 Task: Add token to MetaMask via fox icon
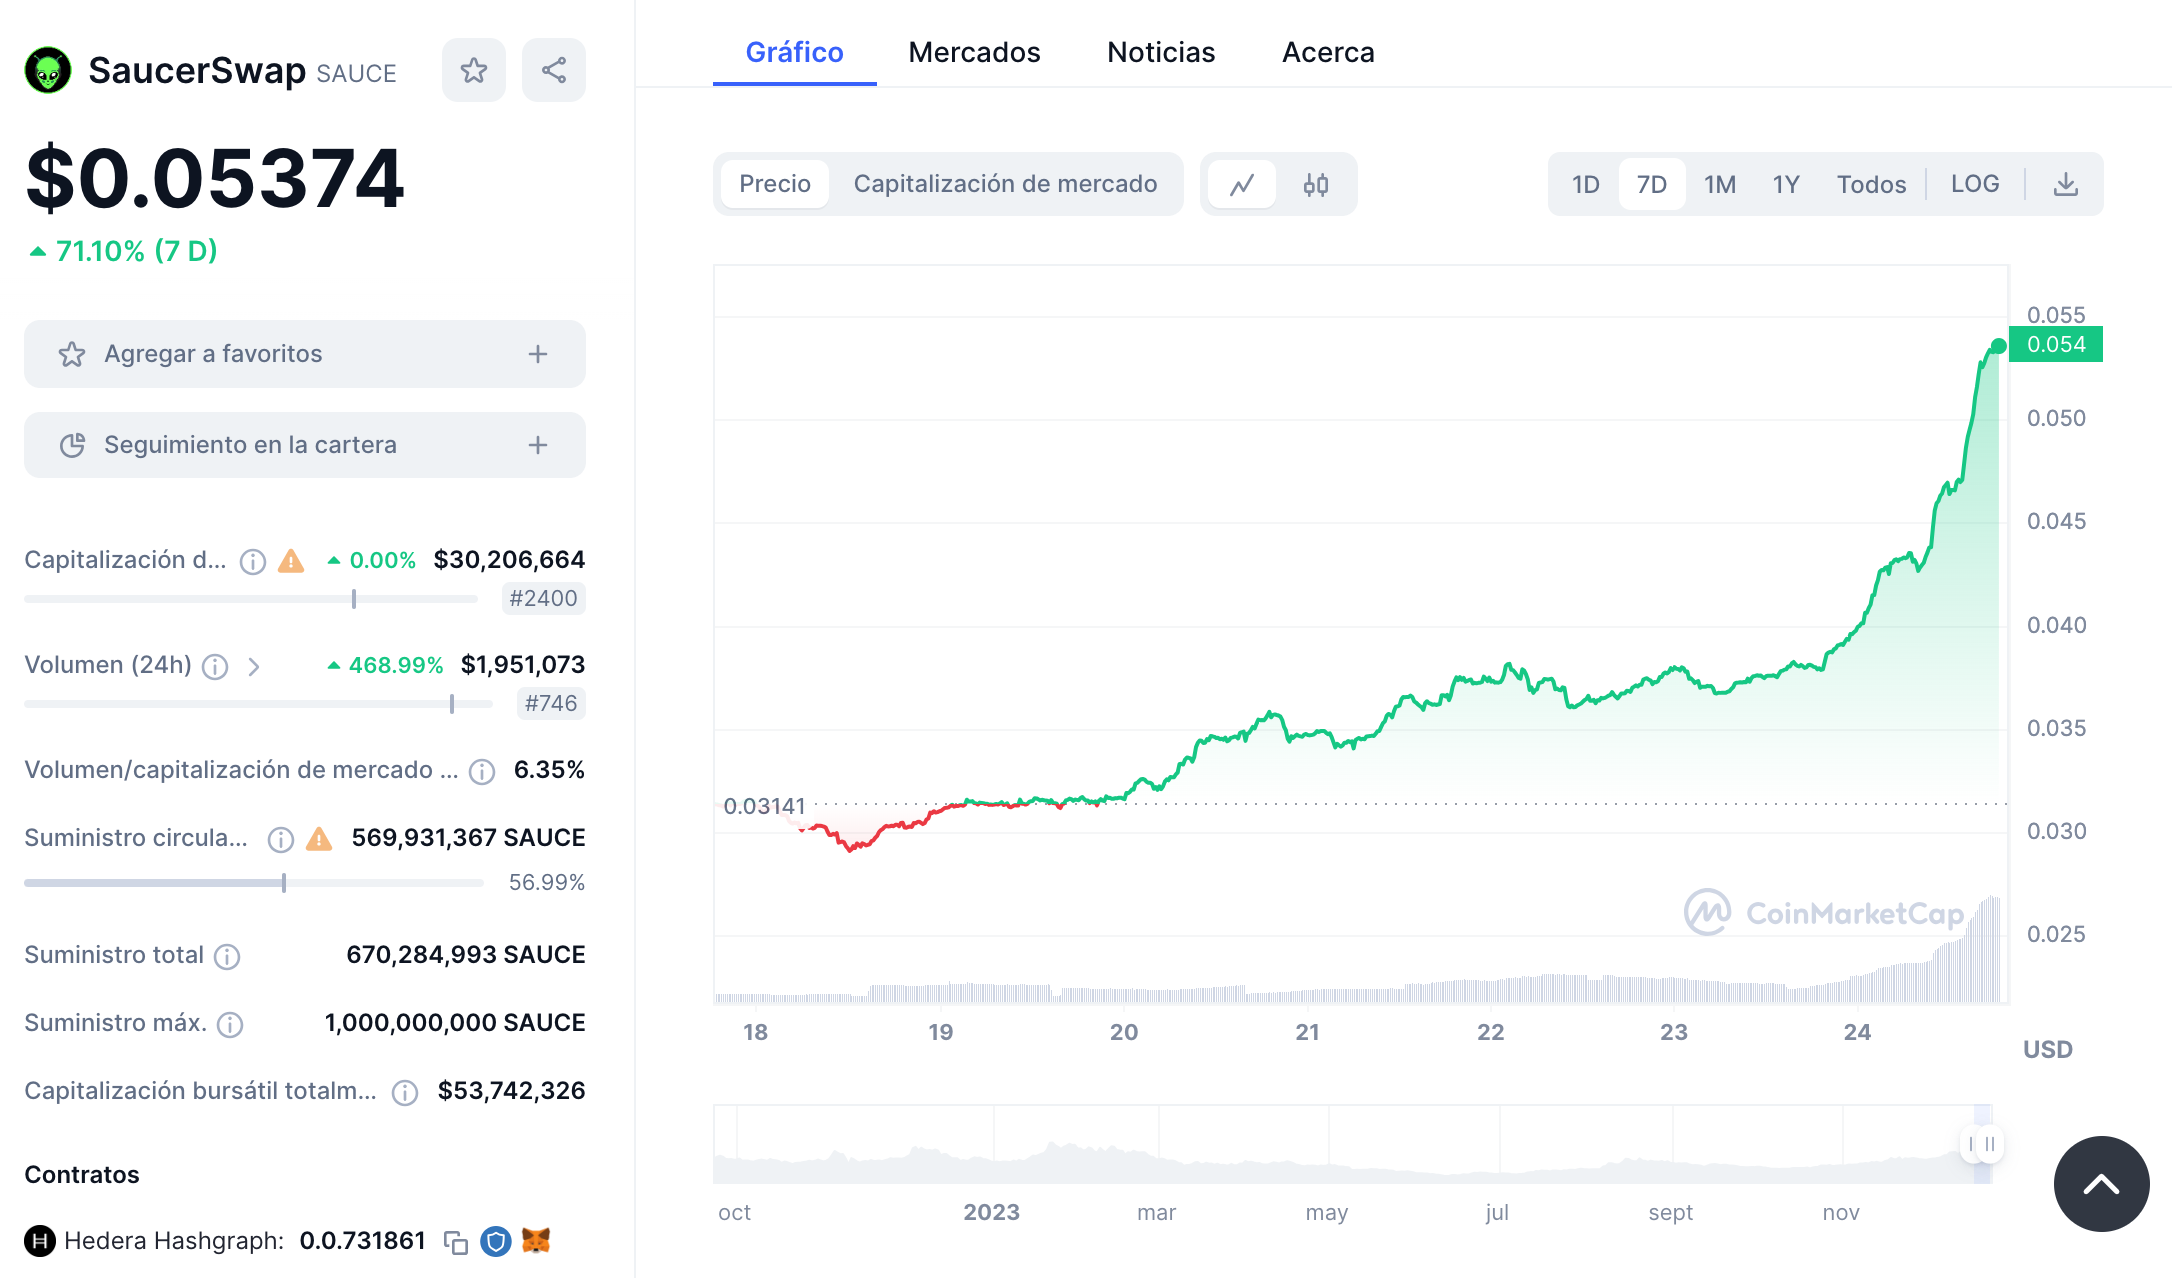pos(536,1240)
